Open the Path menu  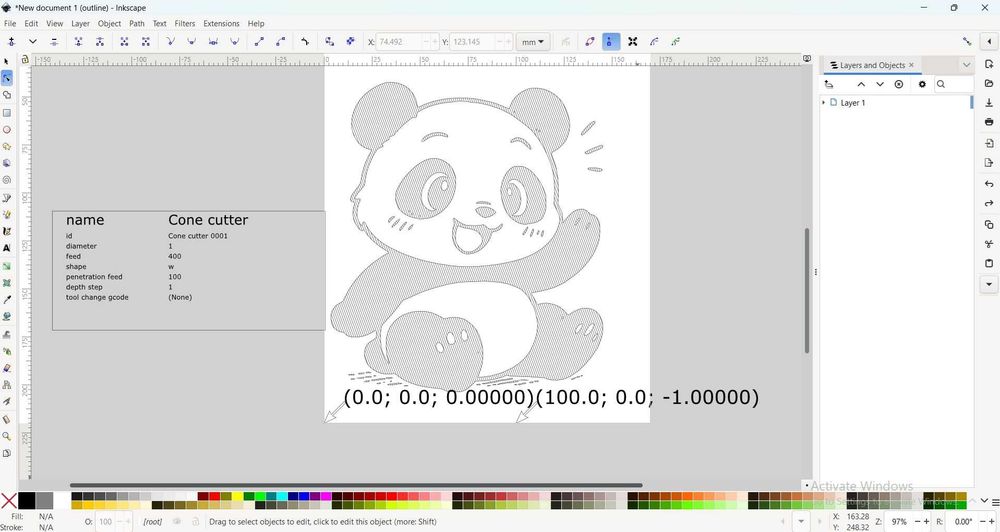137,24
